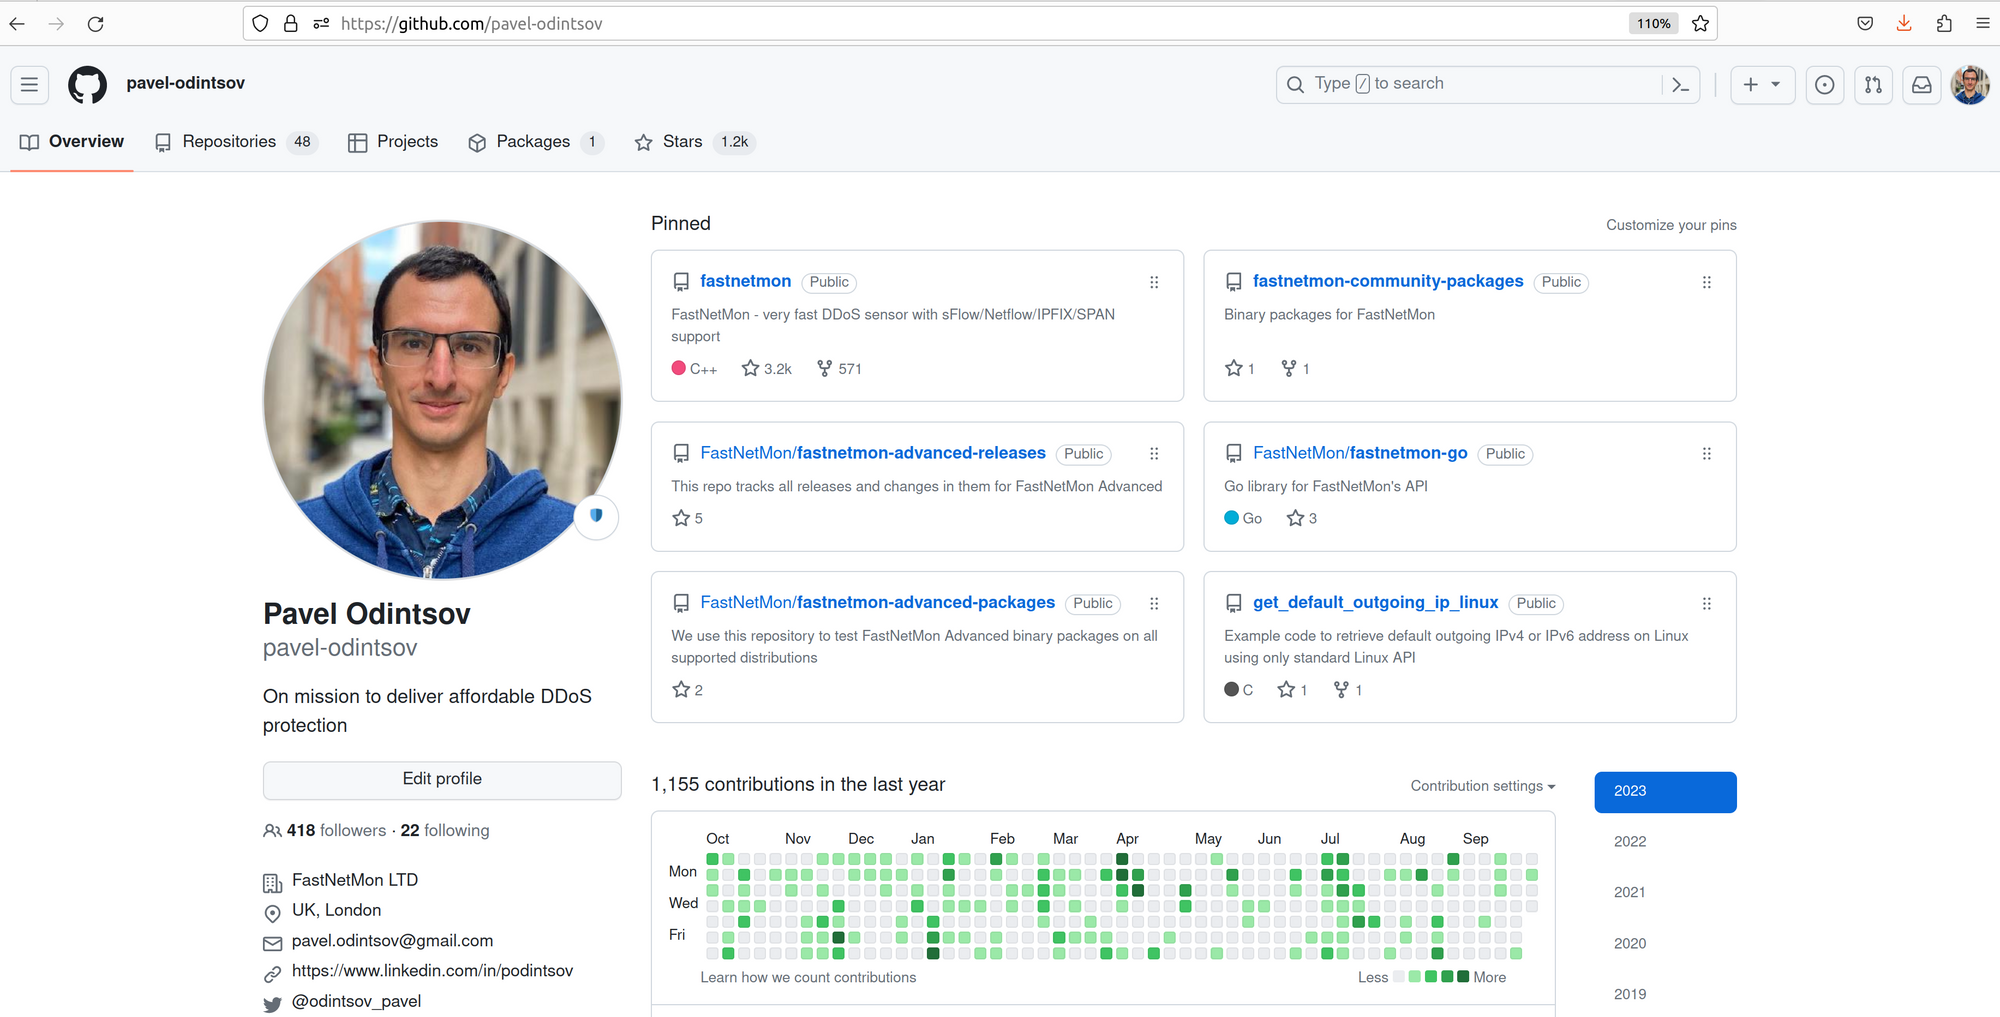Image resolution: width=2000 pixels, height=1017 pixels.
Task: Switch to the Overview tab
Action: pyautogui.click(x=72, y=142)
